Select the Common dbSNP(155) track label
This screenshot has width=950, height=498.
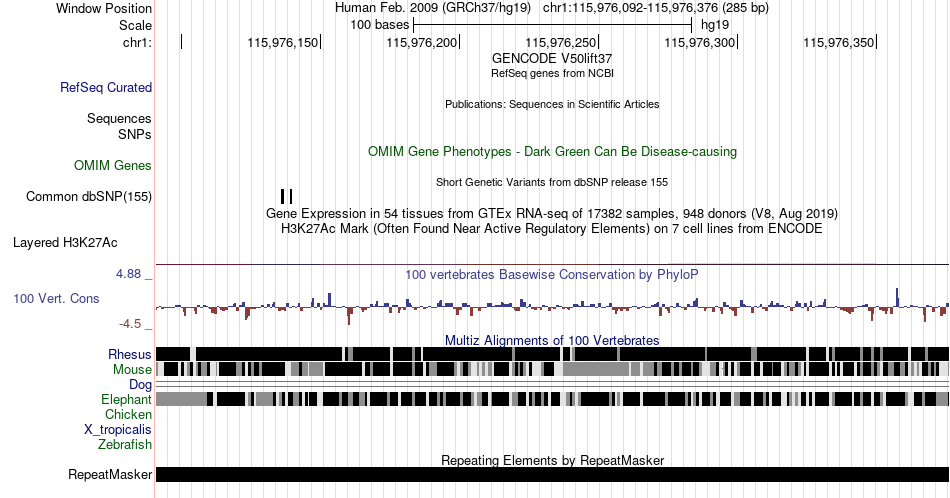[89, 196]
